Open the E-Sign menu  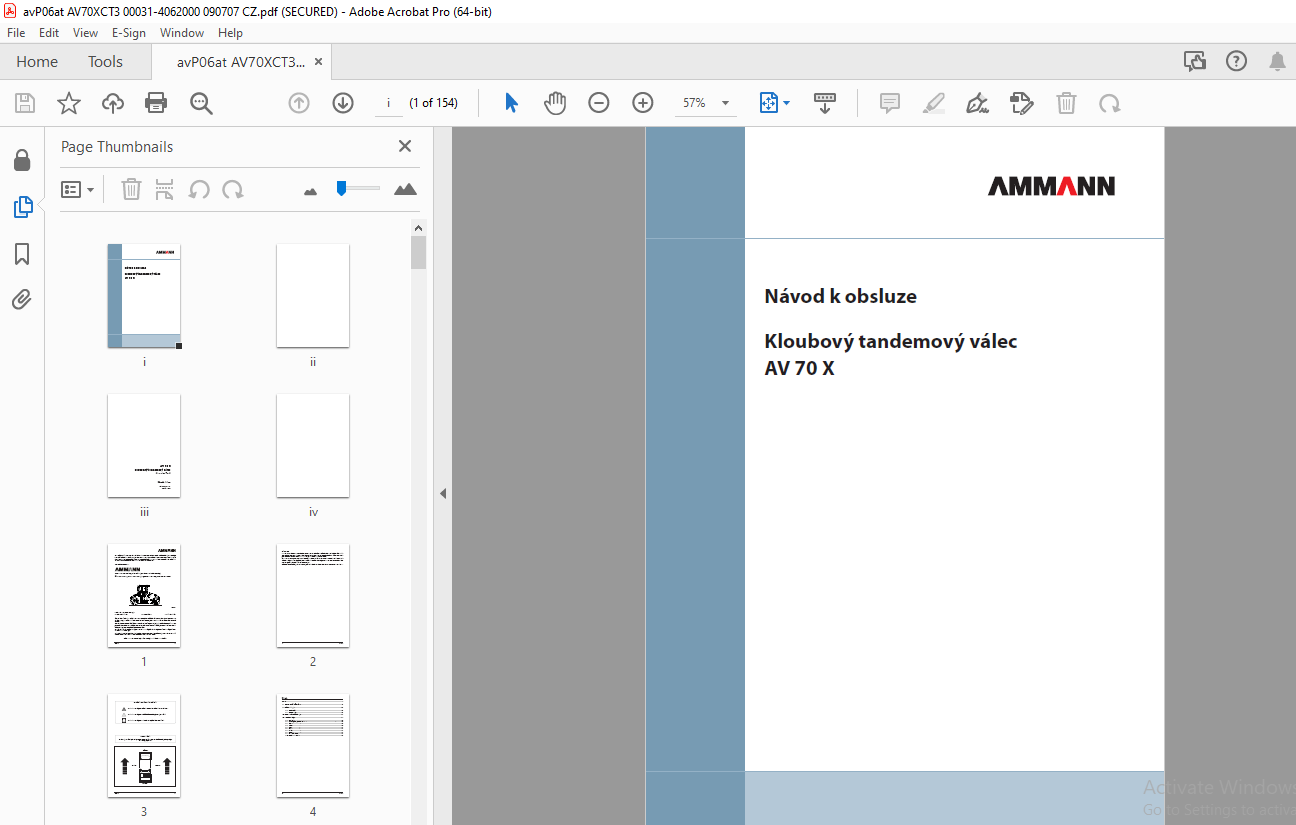(128, 33)
